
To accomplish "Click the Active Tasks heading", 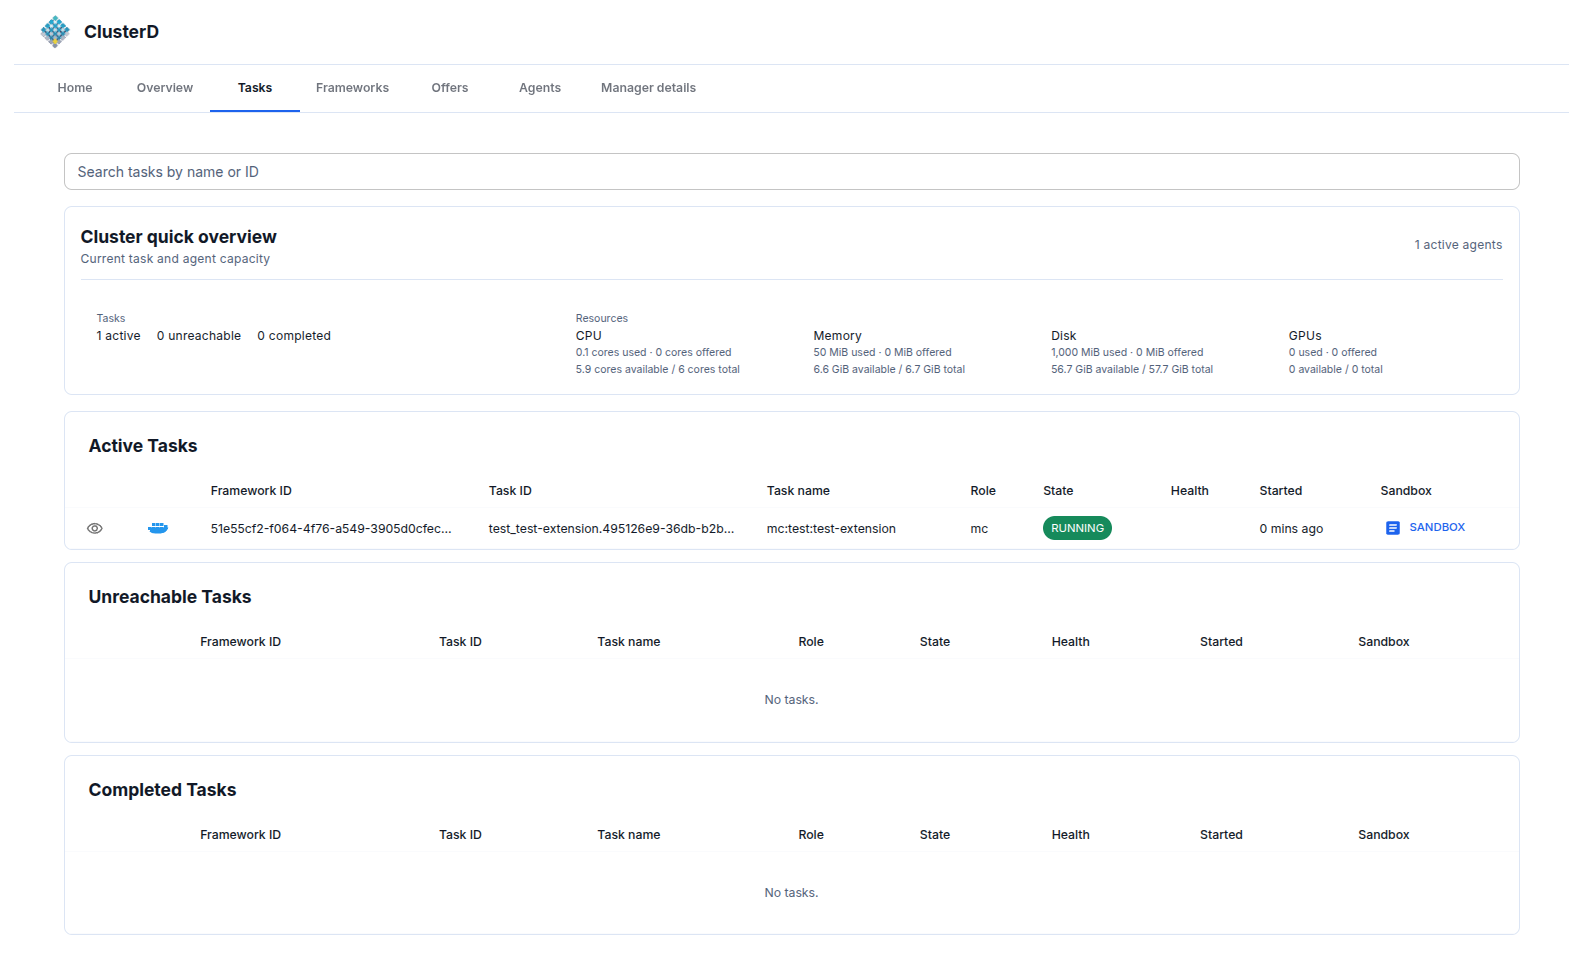I will pos(143,446).
